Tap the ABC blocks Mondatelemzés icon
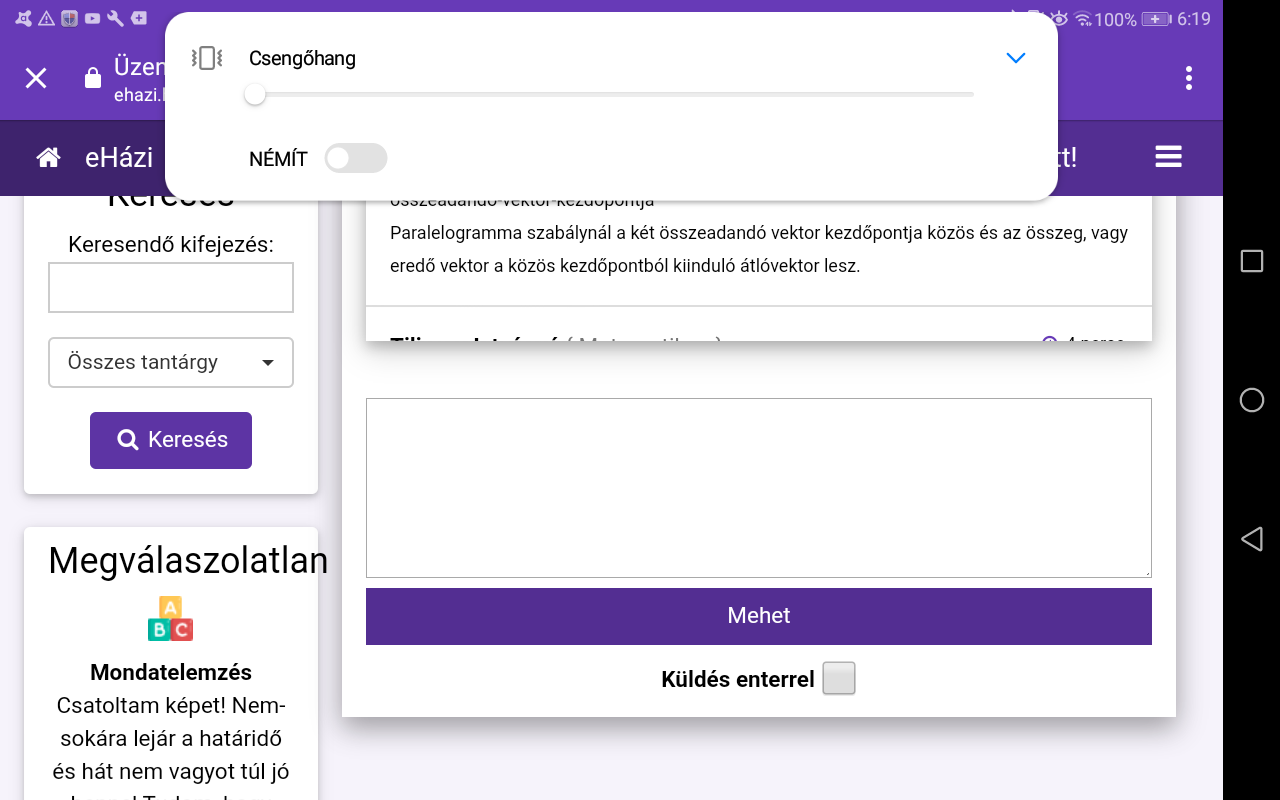 click(170, 619)
